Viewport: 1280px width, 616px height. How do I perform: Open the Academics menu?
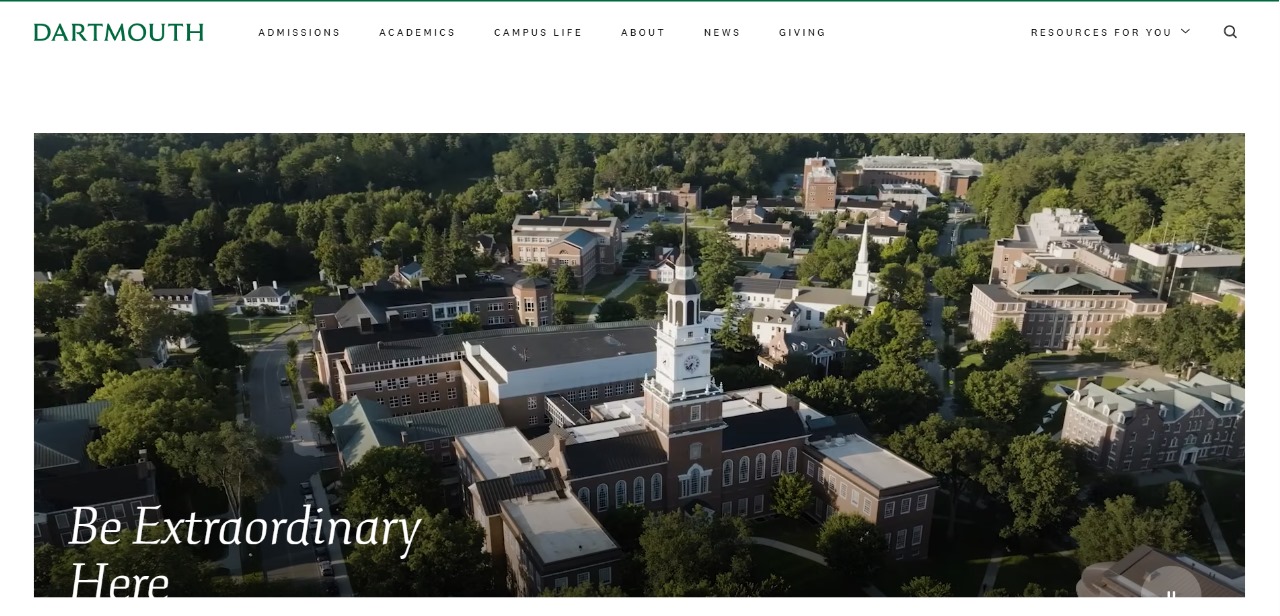(x=417, y=32)
